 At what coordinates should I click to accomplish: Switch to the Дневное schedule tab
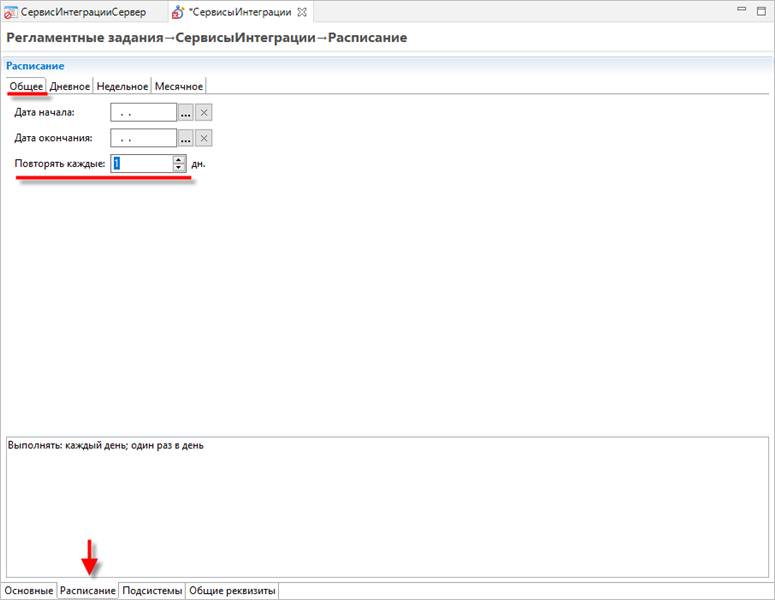(70, 86)
